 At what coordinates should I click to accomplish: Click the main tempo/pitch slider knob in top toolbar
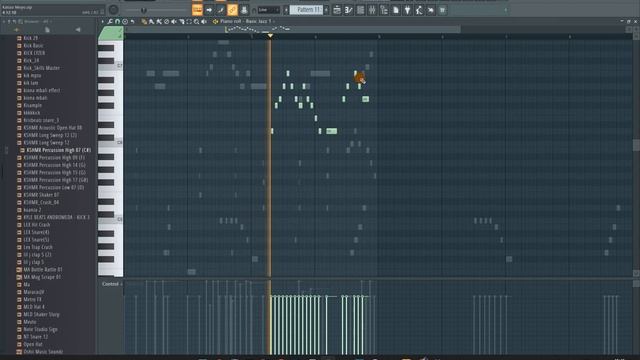tap(143, 10)
